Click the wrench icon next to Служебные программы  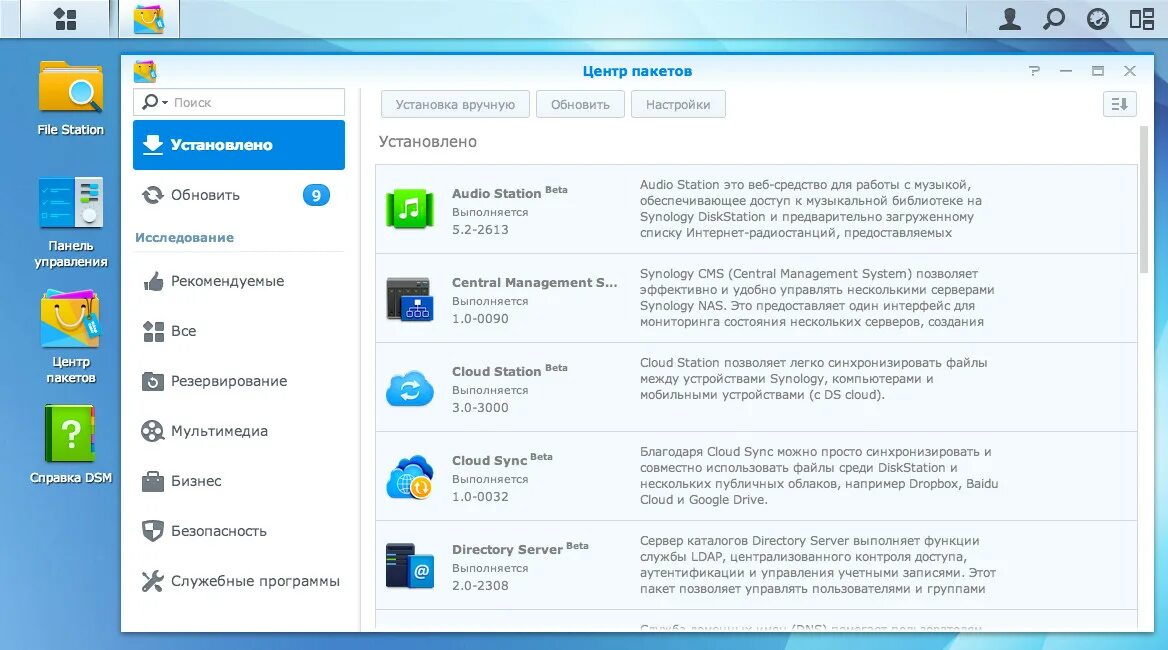click(x=153, y=581)
